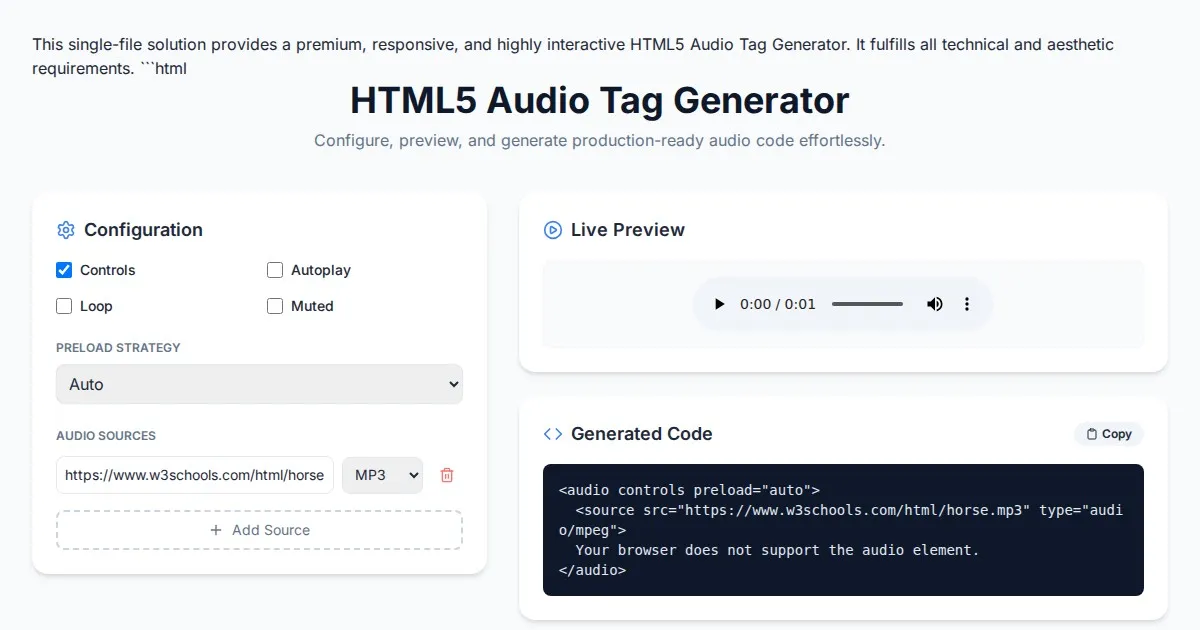The width and height of the screenshot is (1200, 630).
Task: Click the Configuration gear icon
Action: tap(66, 230)
